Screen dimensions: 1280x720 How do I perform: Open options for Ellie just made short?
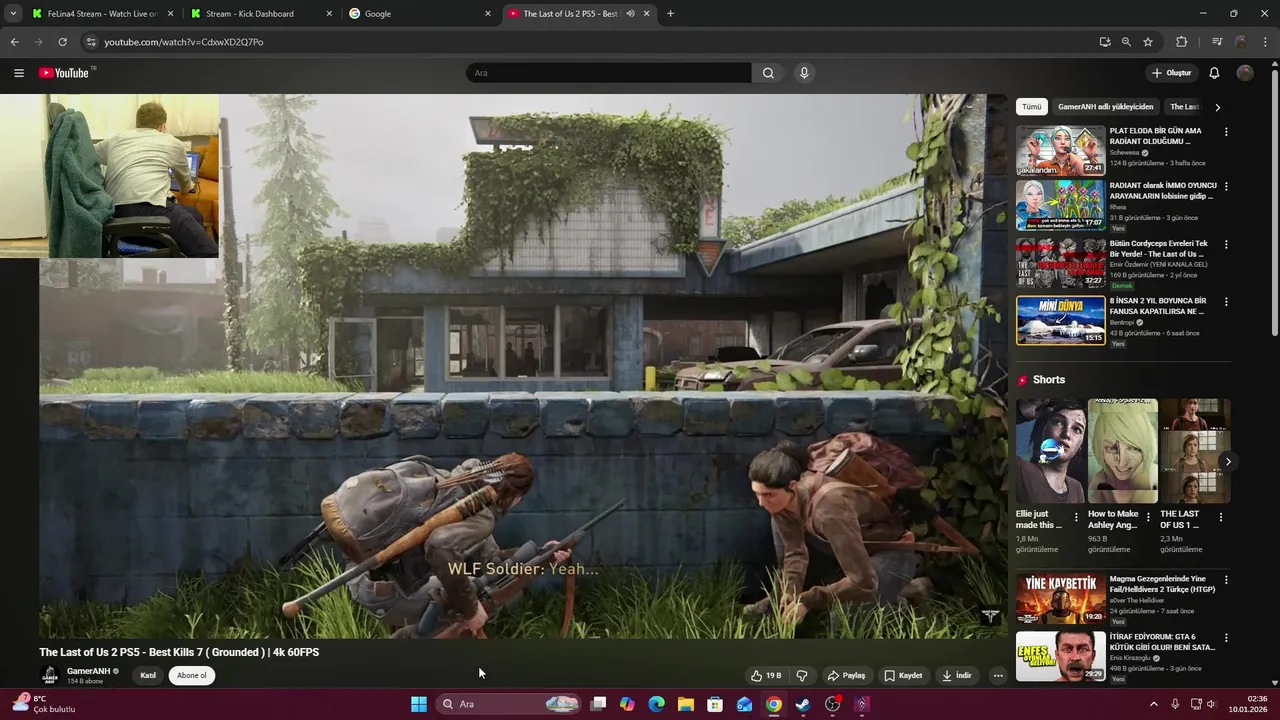[1076, 517]
